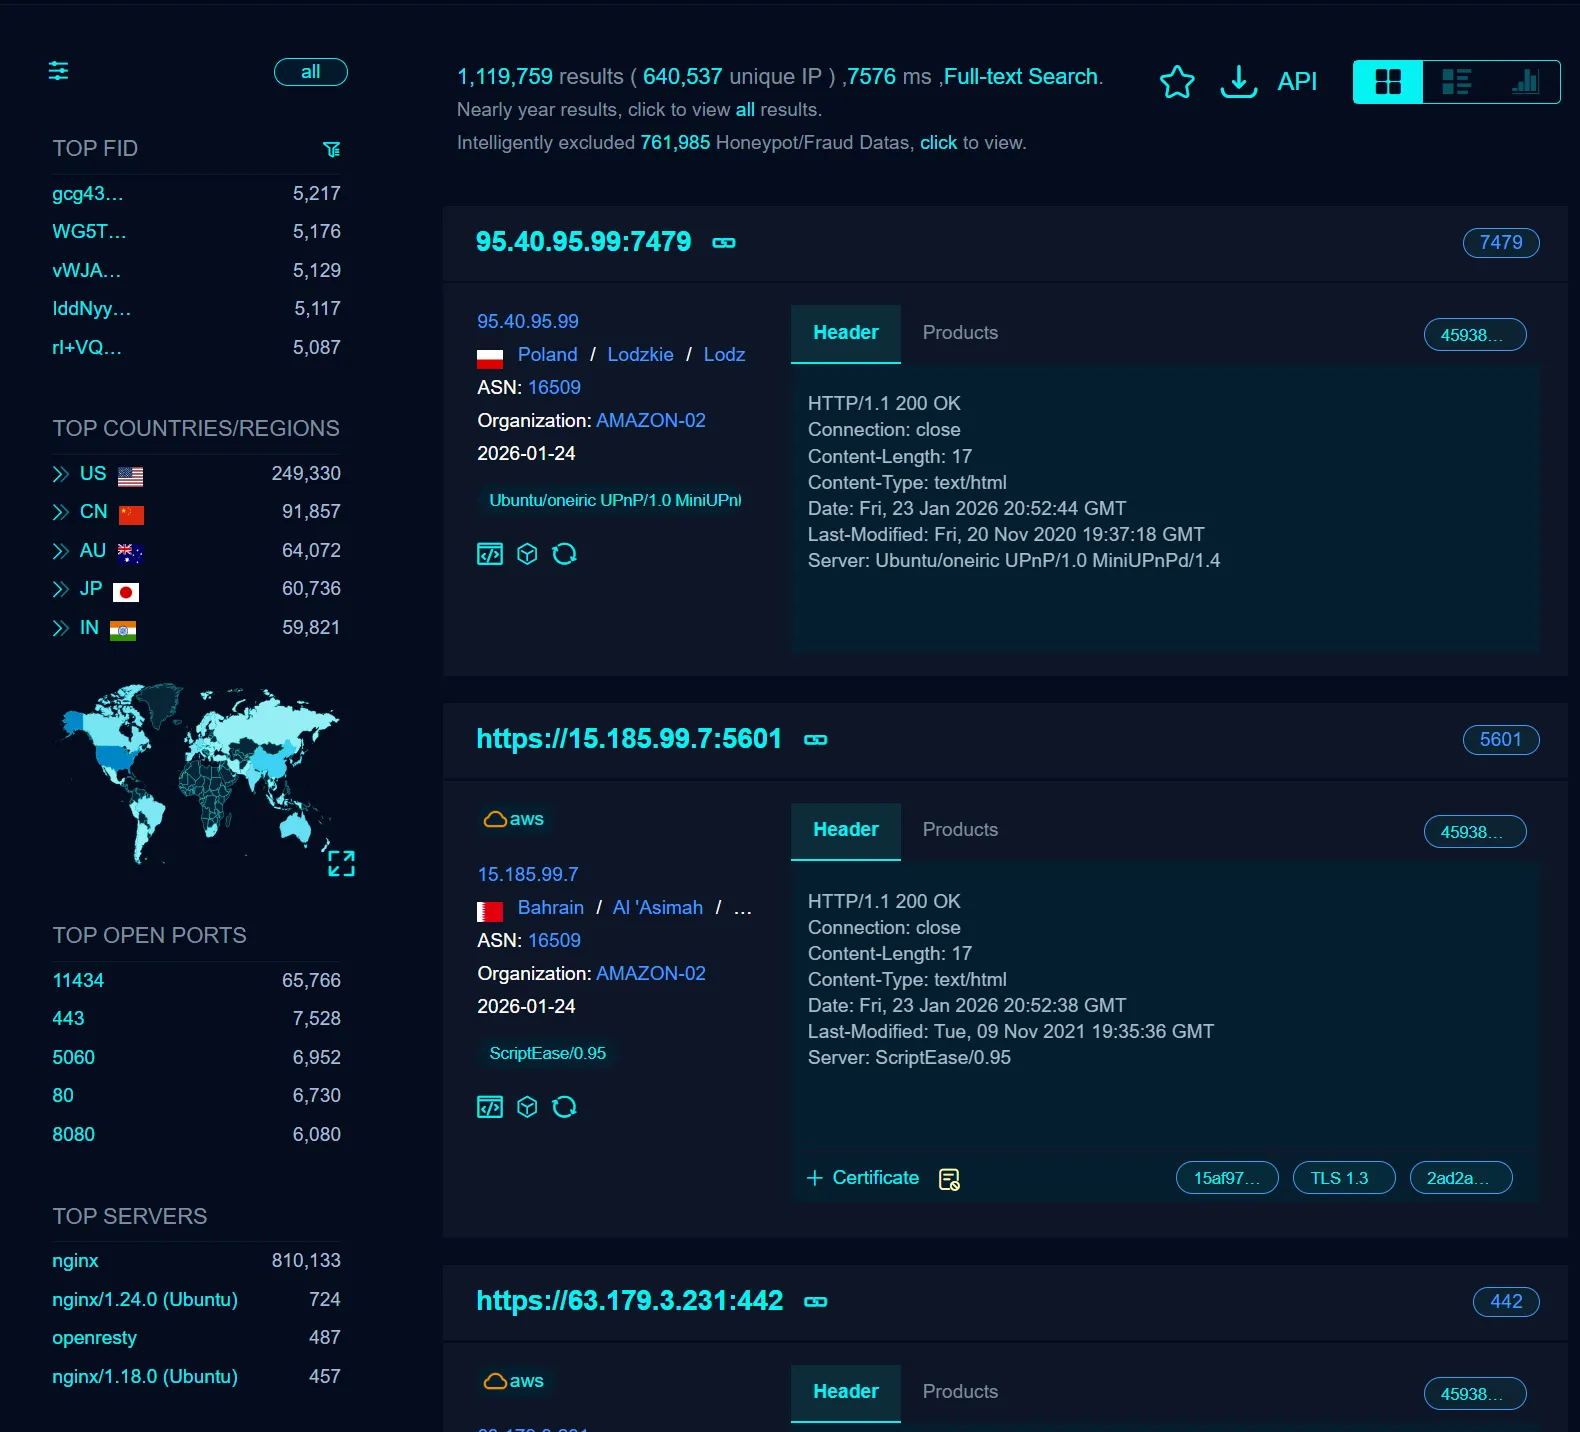Click the Ubuntu/oneiric UPnP server tag
The image size is (1580, 1432).
pos(615,501)
